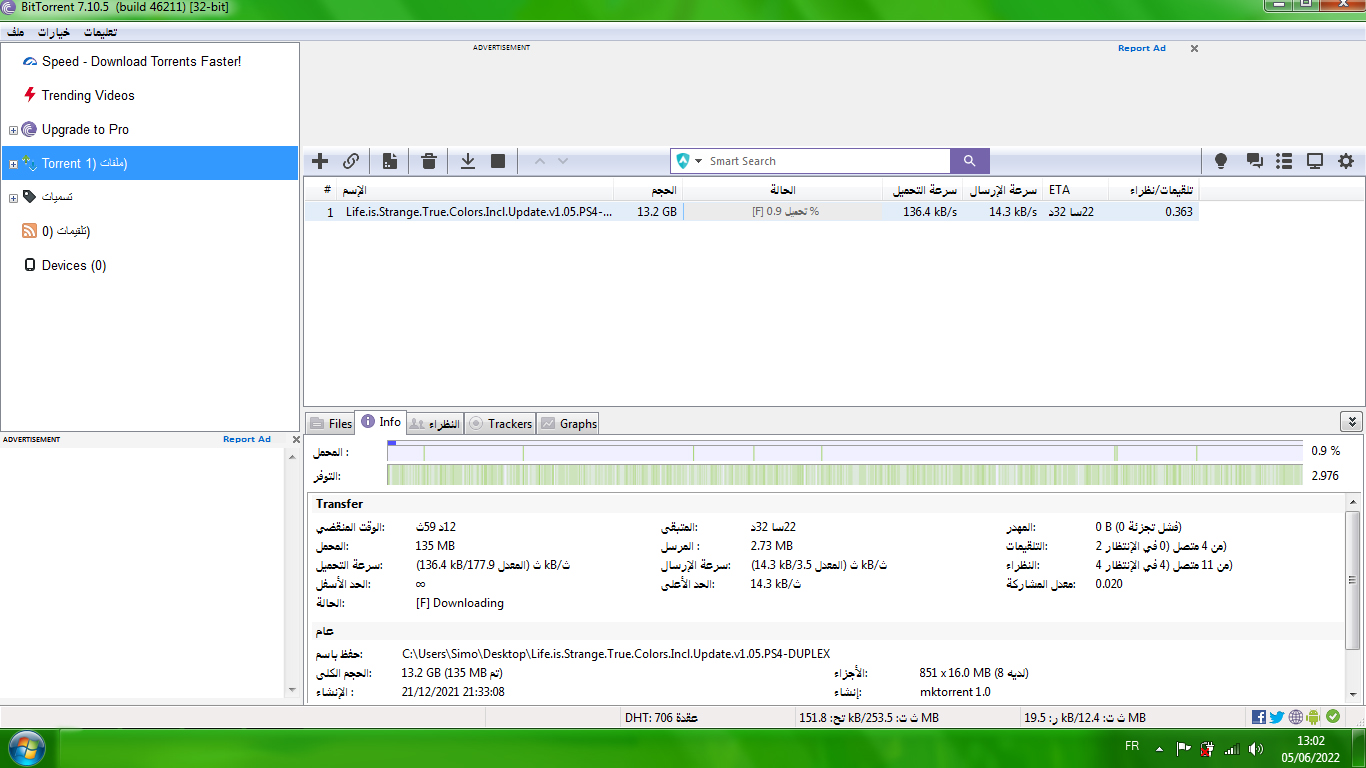Expand the Torrent sidebar tree node
This screenshot has width=1366, height=768.
click(x=13, y=164)
